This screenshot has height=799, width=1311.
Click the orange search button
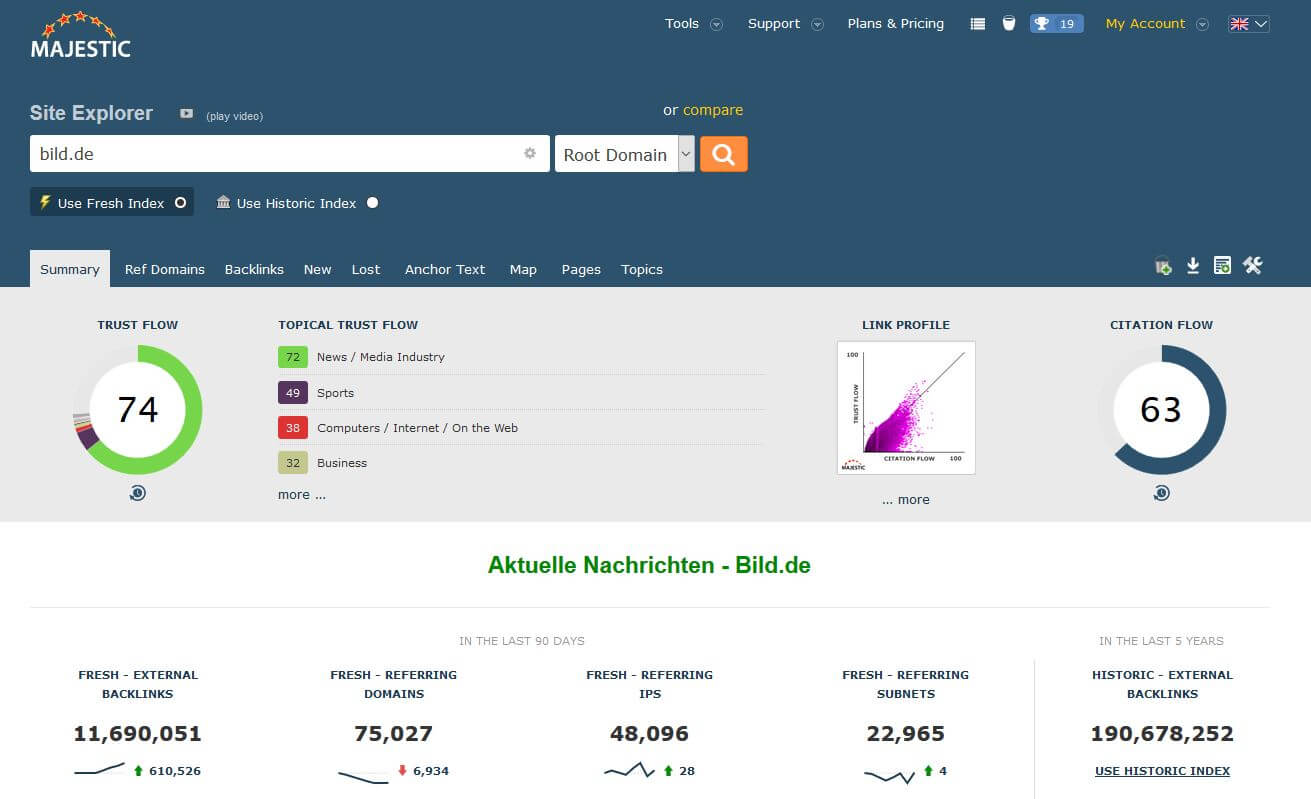pos(724,154)
